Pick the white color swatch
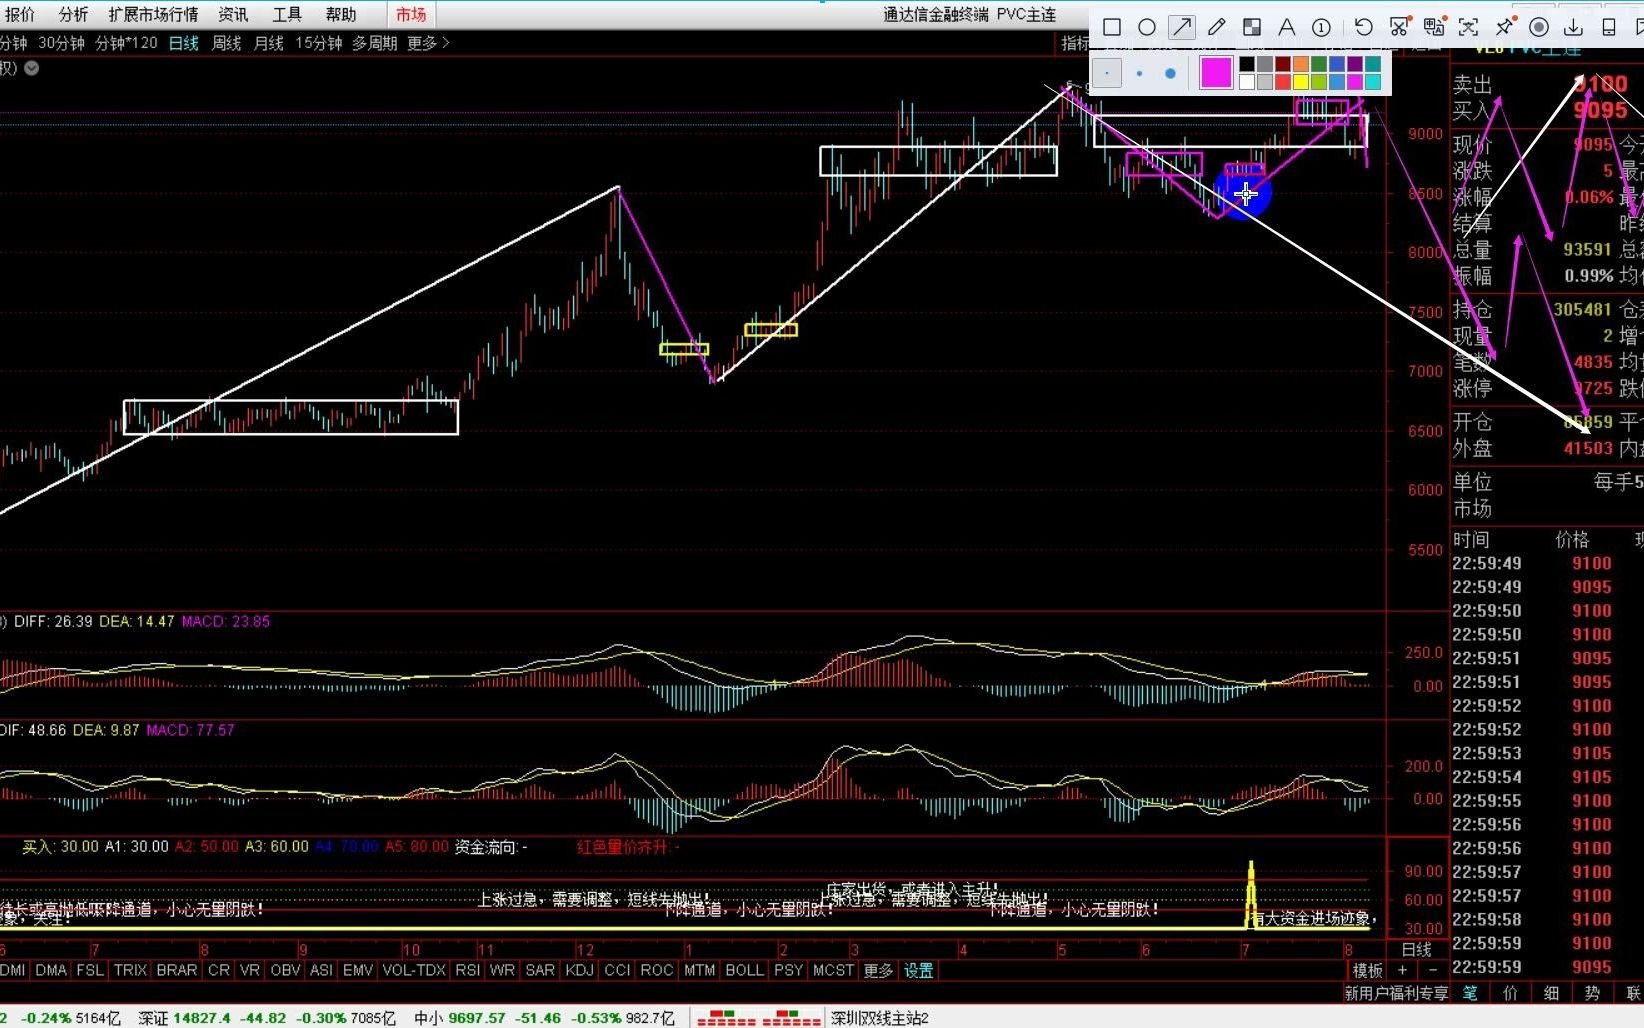Image resolution: width=1644 pixels, height=1028 pixels. [x=1247, y=82]
